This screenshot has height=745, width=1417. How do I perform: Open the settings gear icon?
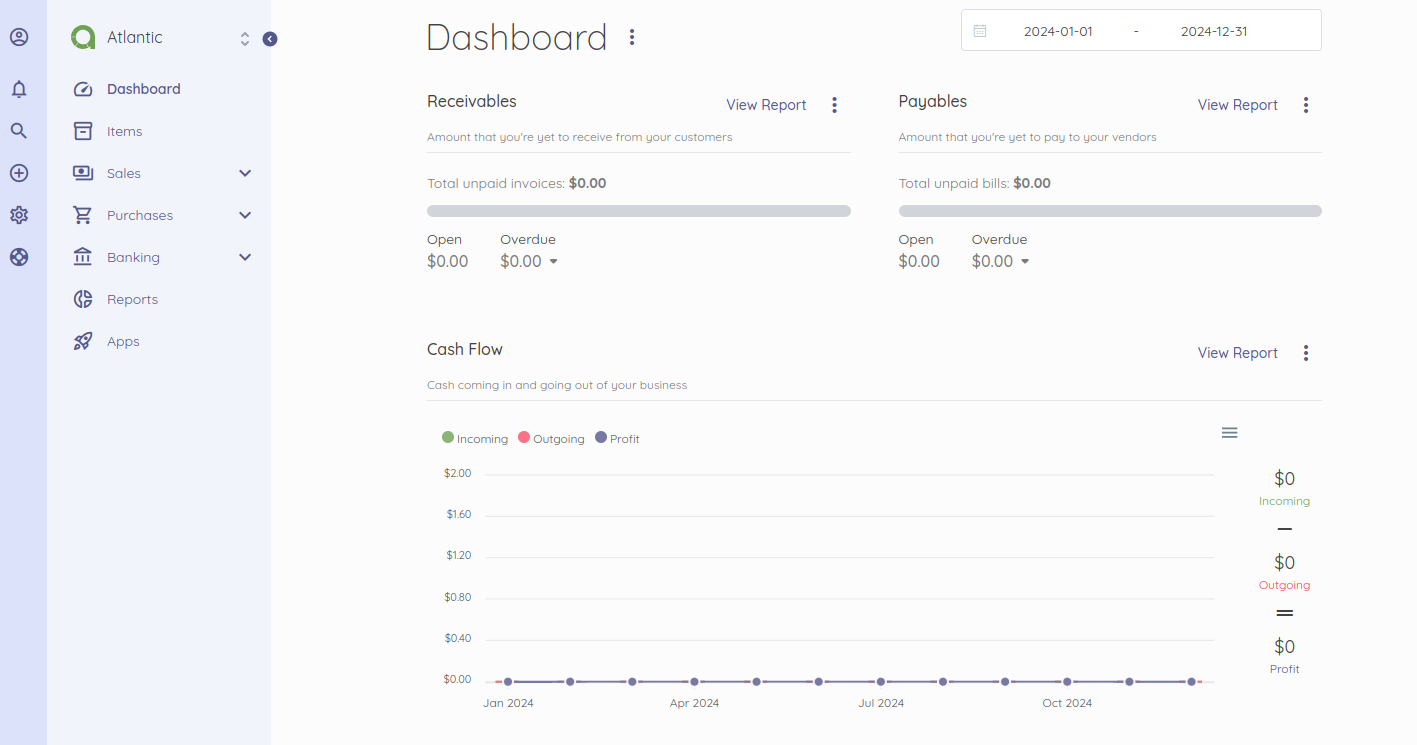(x=19, y=215)
